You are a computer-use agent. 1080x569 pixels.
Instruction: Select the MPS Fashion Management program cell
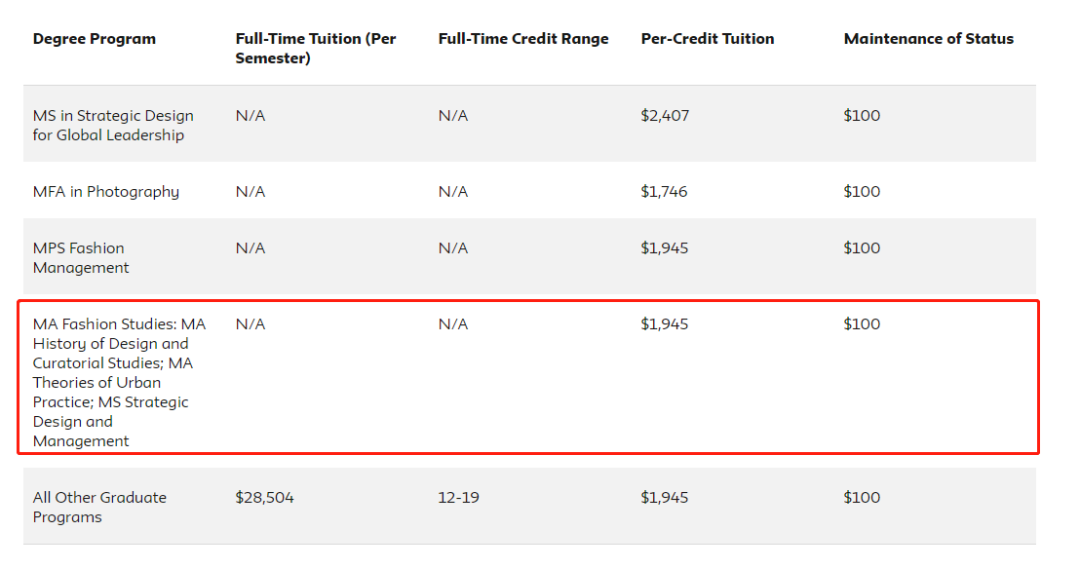[81, 258]
